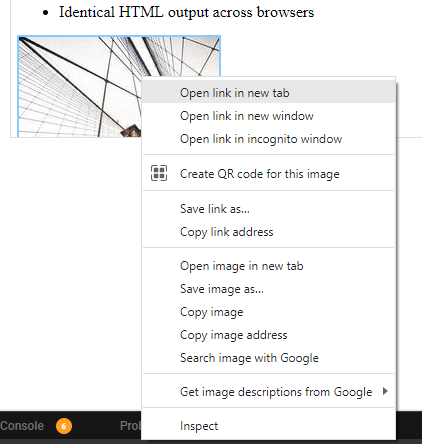Select Copy image address
The image size is (422, 444).
click(269, 335)
